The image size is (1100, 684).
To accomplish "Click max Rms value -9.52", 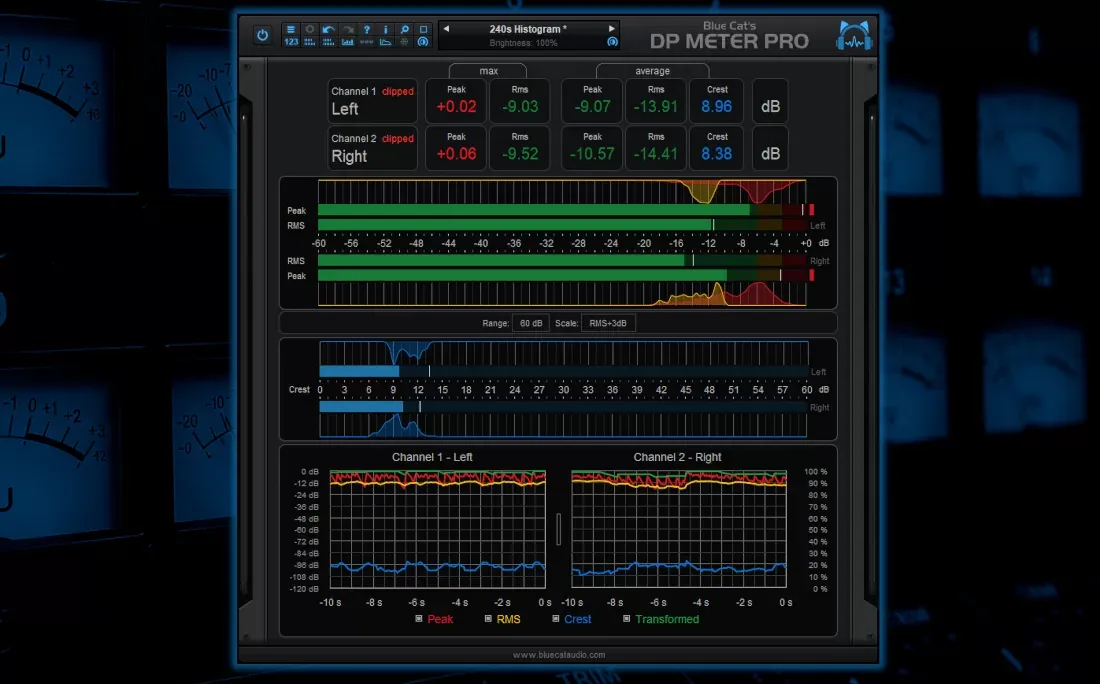I will (520, 154).
